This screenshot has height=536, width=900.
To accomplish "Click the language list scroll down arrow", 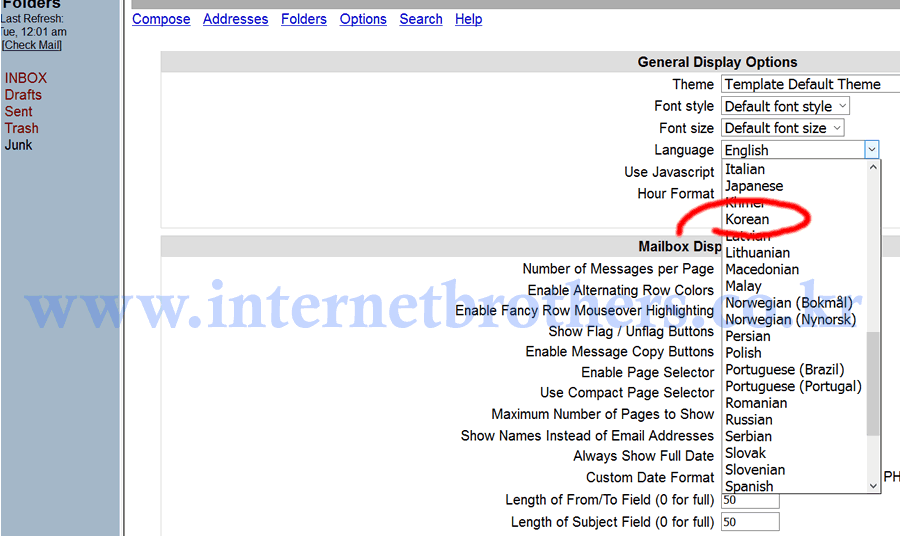I will point(873,485).
